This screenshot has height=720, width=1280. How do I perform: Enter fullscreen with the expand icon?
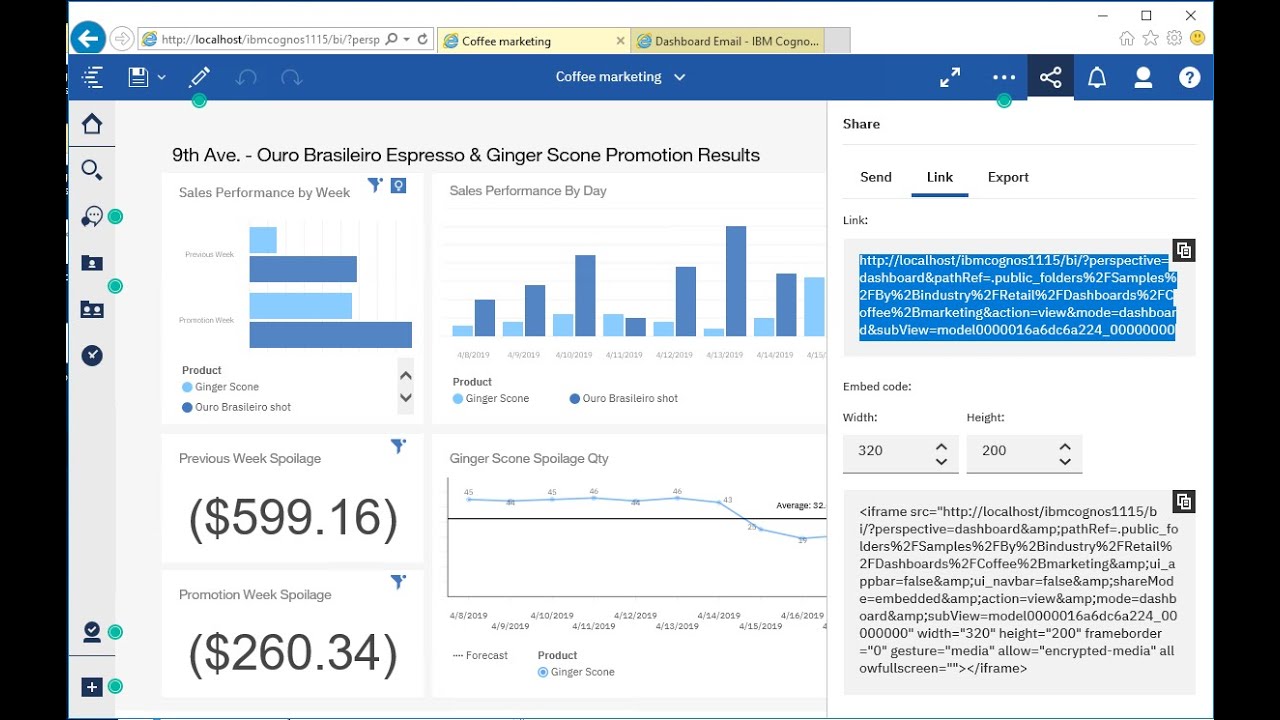pyautogui.click(x=950, y=77)
